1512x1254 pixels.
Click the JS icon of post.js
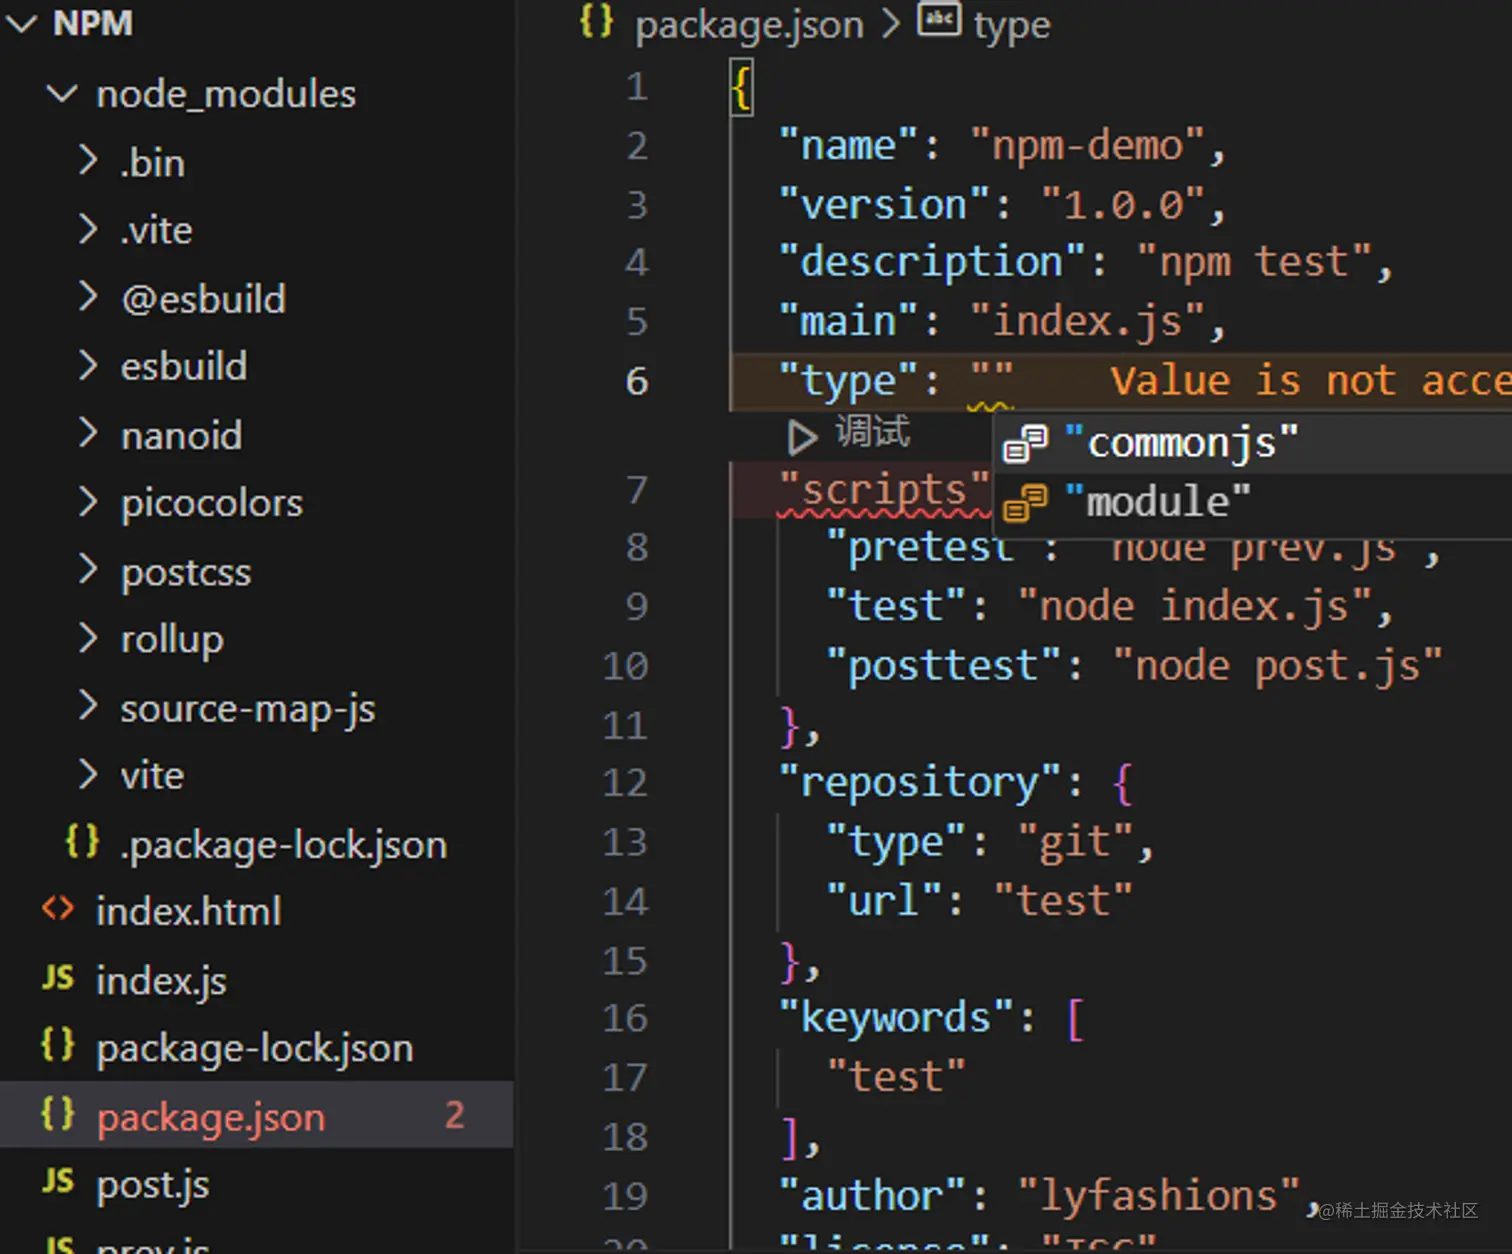(x=58, y=1181)
